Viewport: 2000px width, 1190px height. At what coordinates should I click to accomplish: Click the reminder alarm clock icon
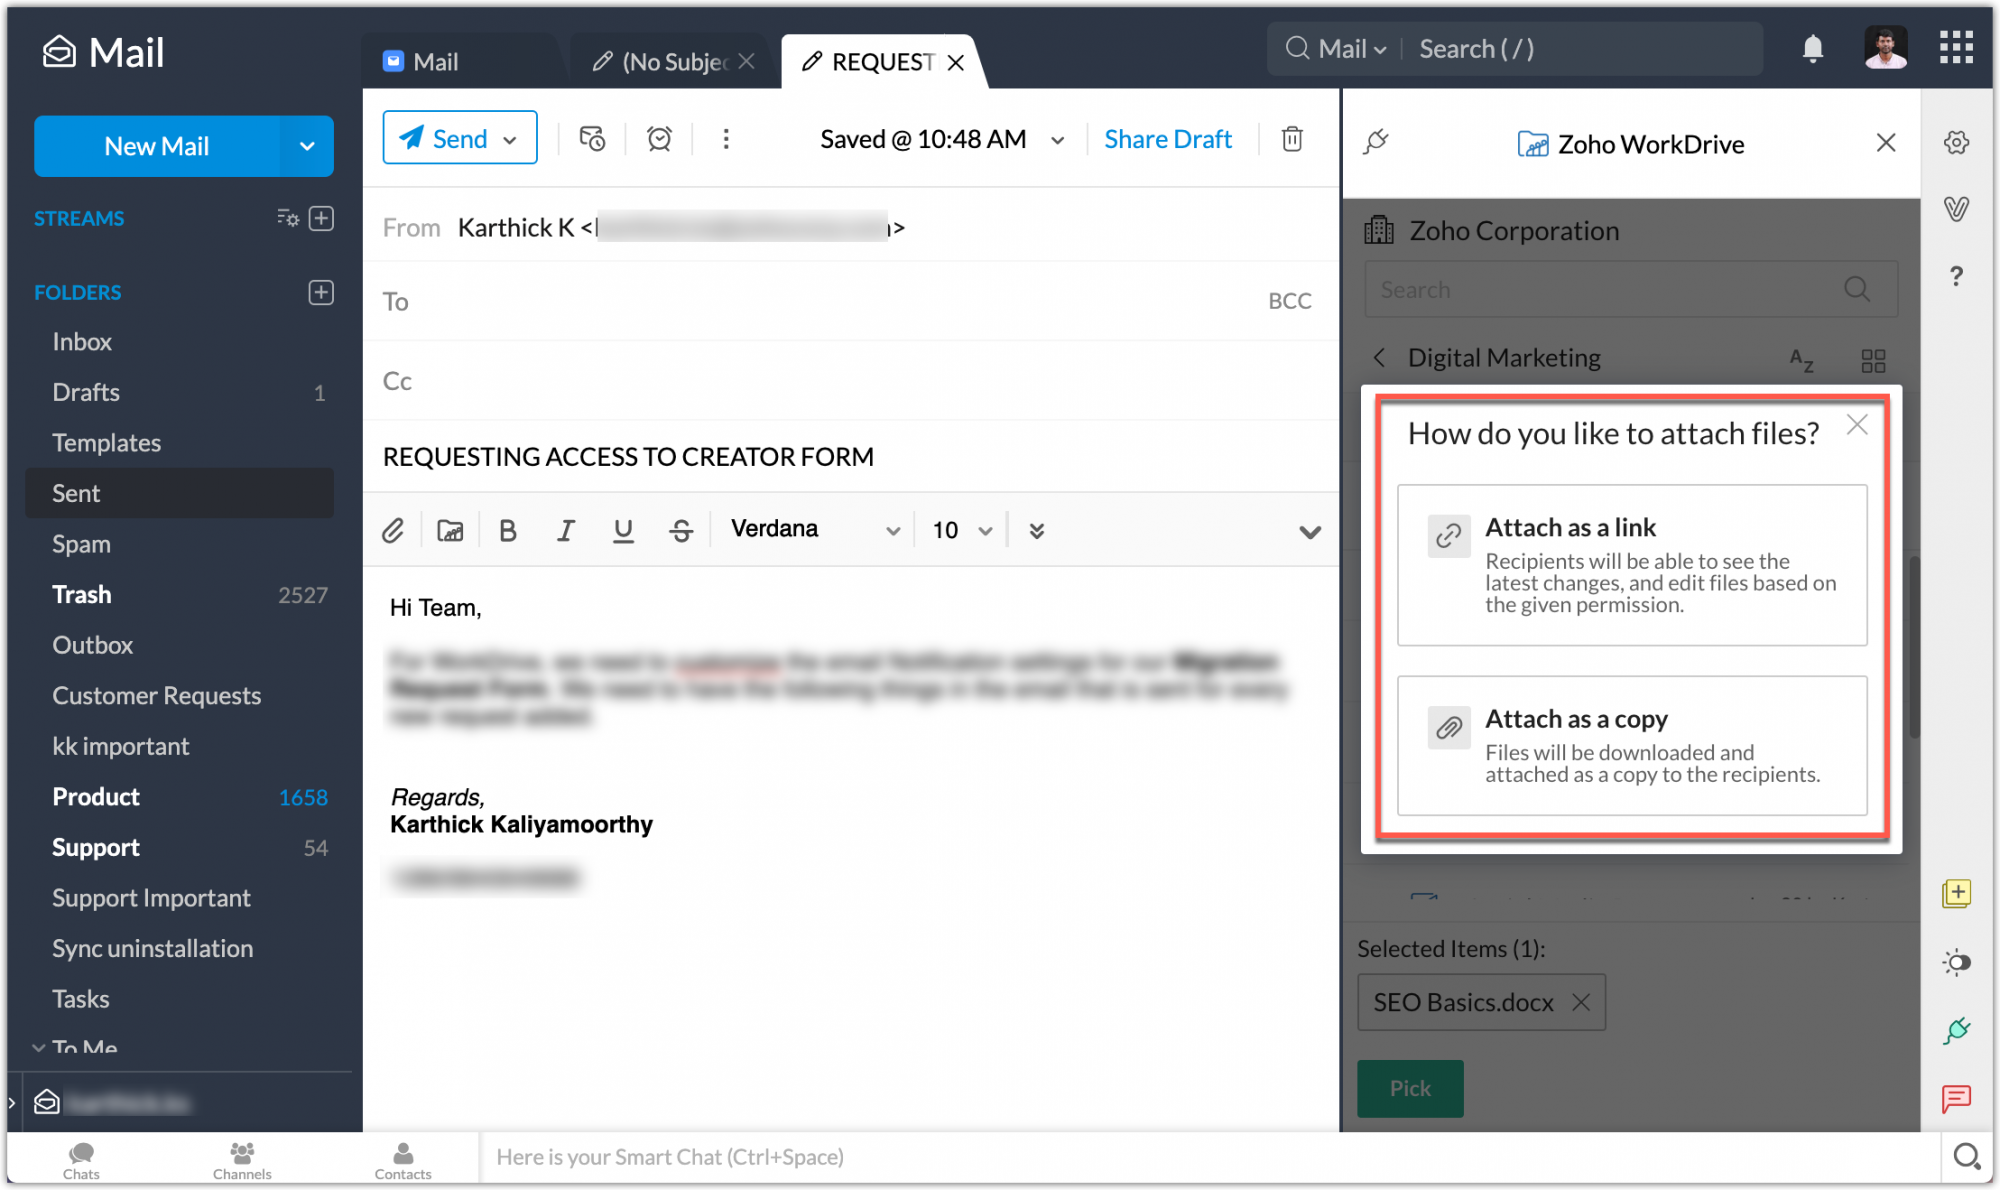tap(658, 139)
